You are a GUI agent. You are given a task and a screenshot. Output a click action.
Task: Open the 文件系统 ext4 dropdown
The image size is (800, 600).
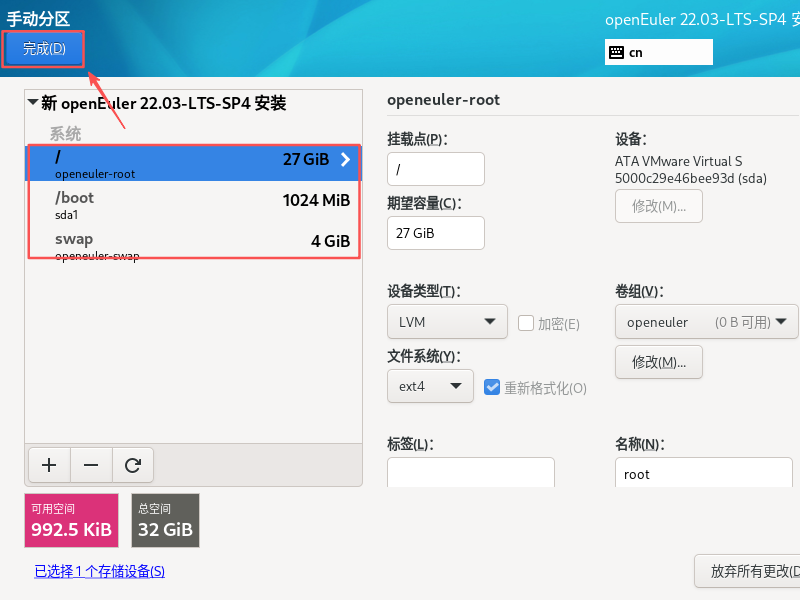pos(430,386)
